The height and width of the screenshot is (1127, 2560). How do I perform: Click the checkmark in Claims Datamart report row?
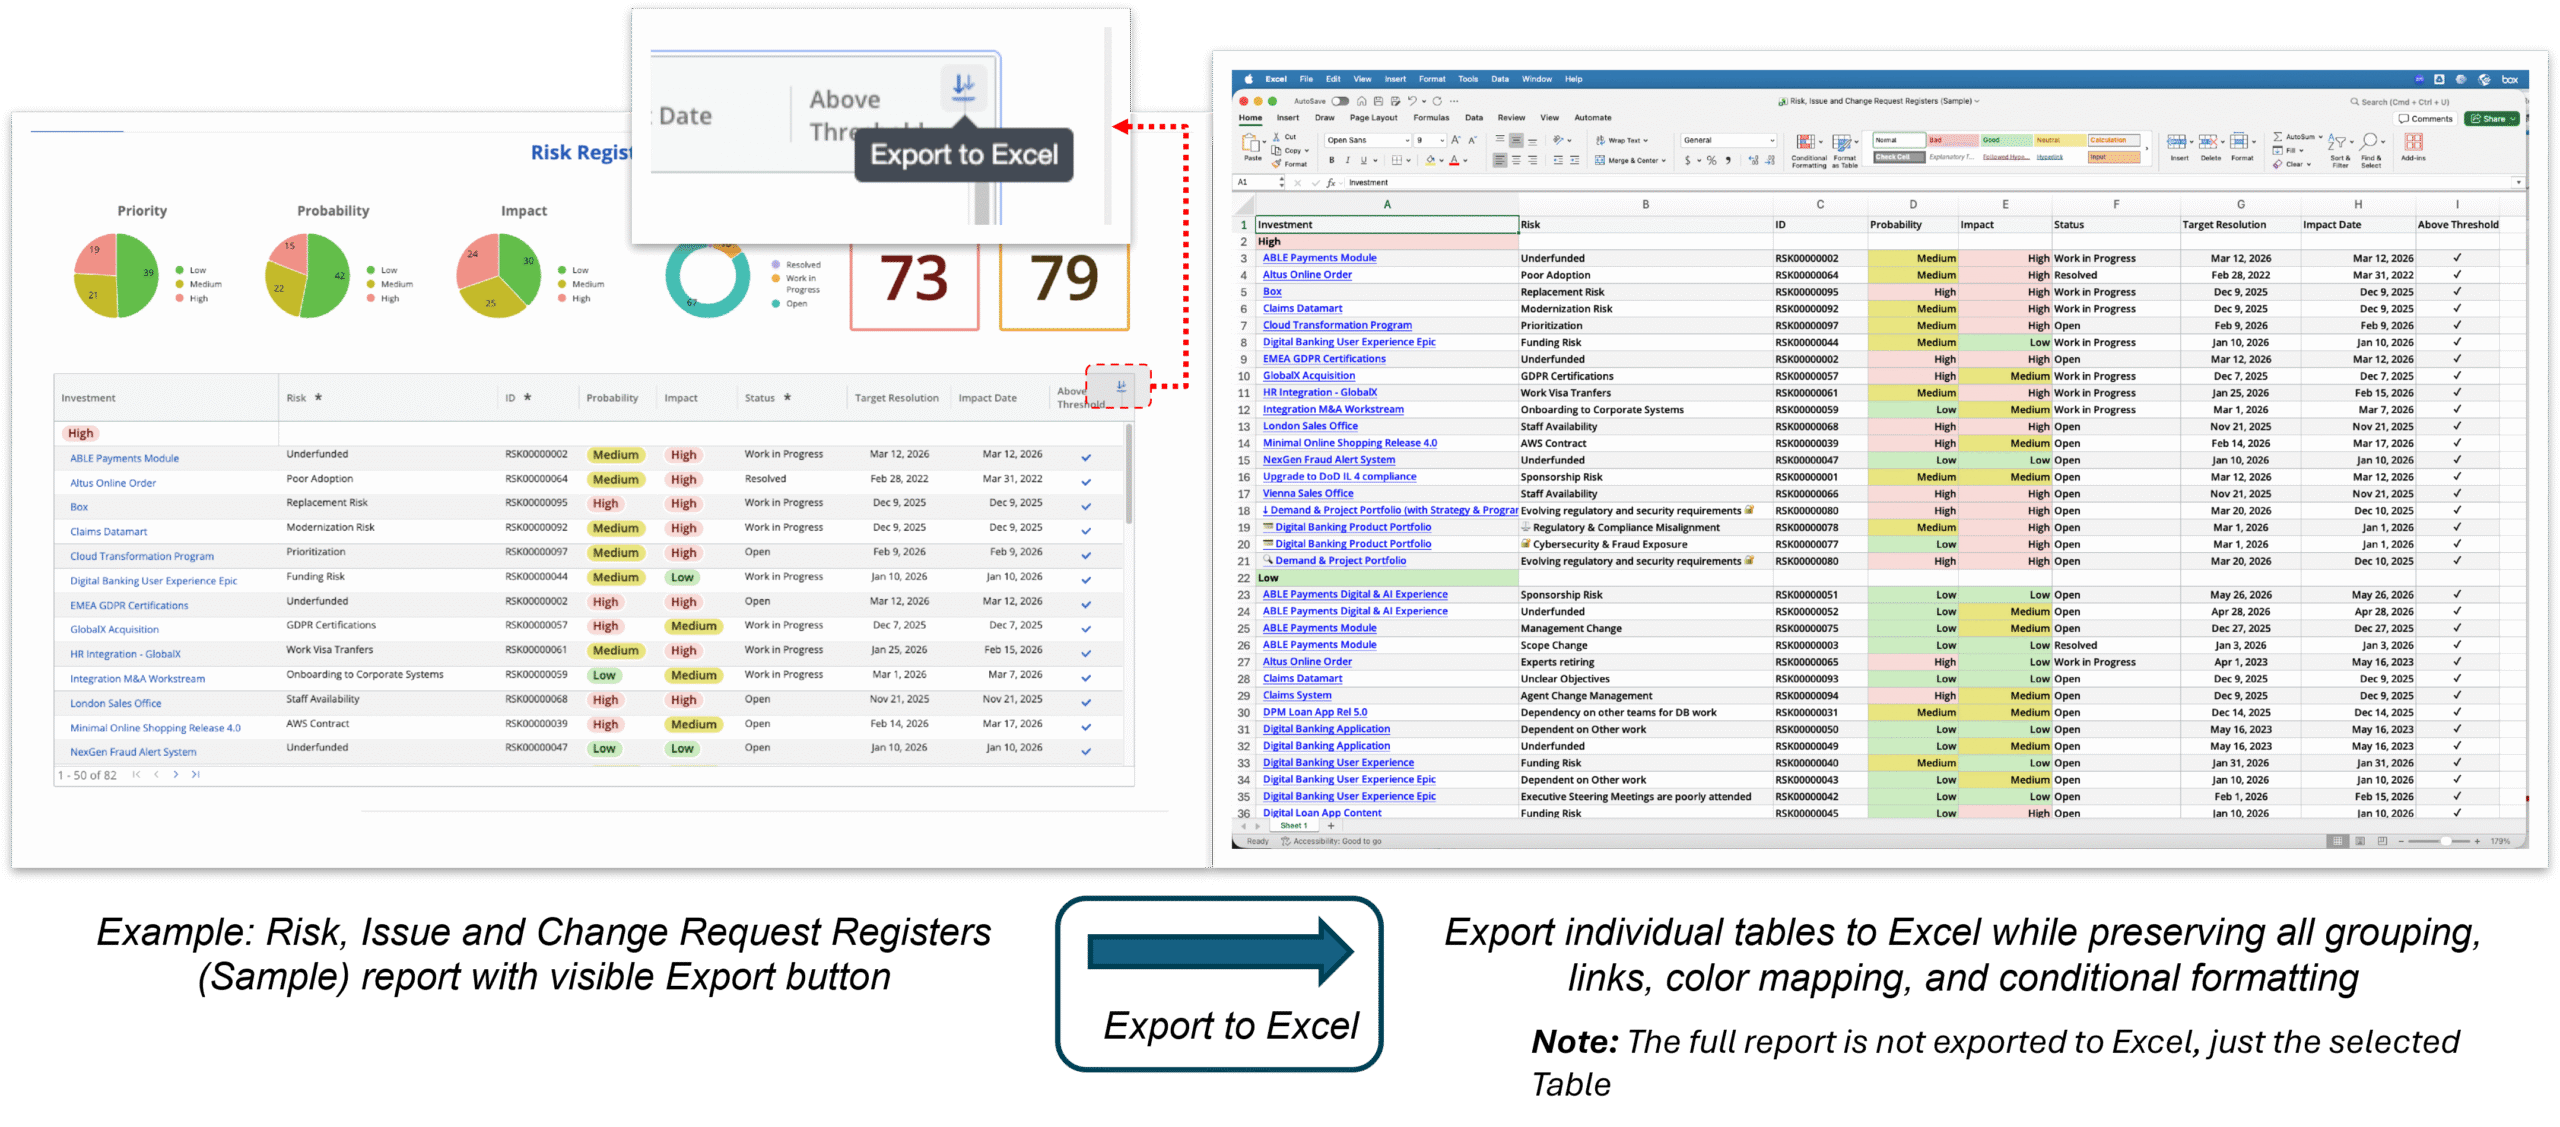click(x=1086, y=531)
